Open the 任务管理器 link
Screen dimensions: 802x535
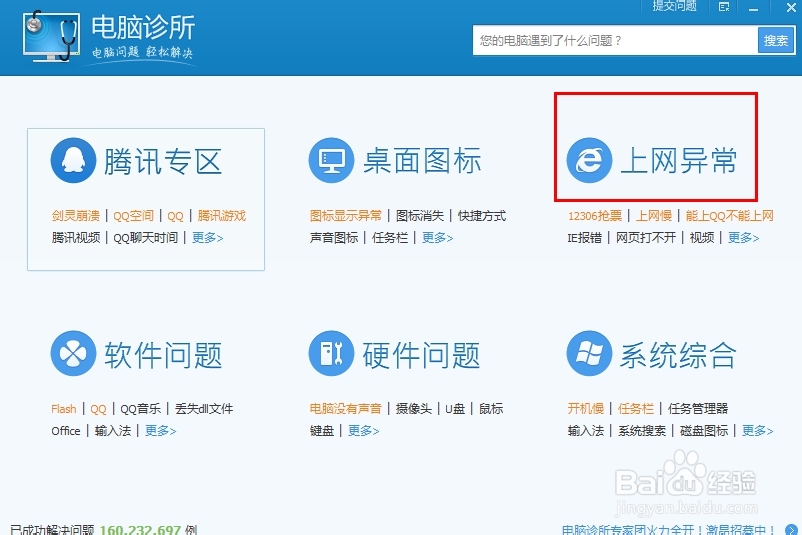[698, 409]
